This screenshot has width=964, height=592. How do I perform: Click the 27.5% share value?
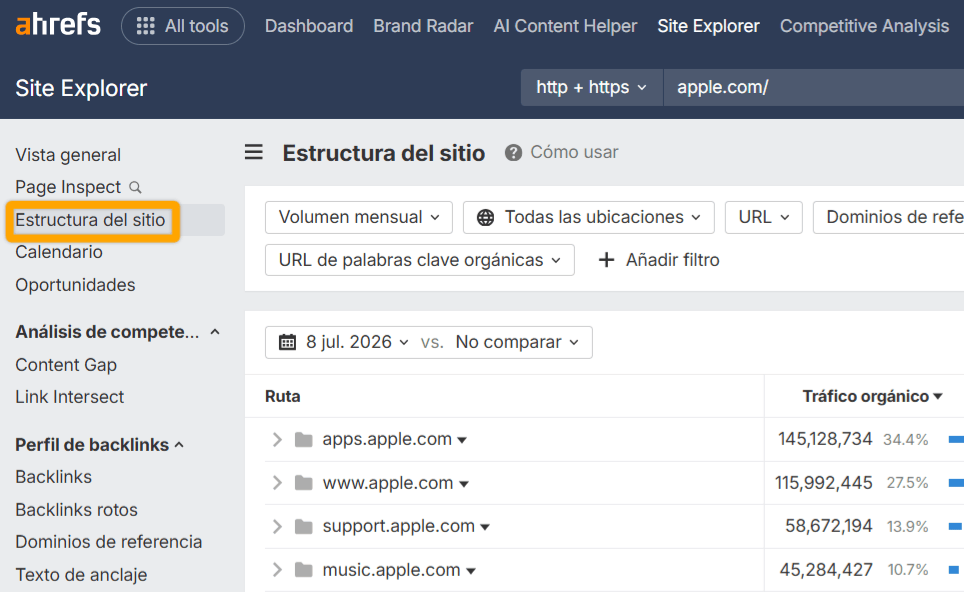(907, 483)
